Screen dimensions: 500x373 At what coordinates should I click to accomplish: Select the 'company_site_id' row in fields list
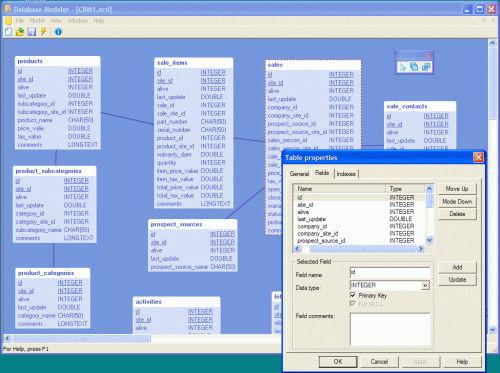click(359, 233)
